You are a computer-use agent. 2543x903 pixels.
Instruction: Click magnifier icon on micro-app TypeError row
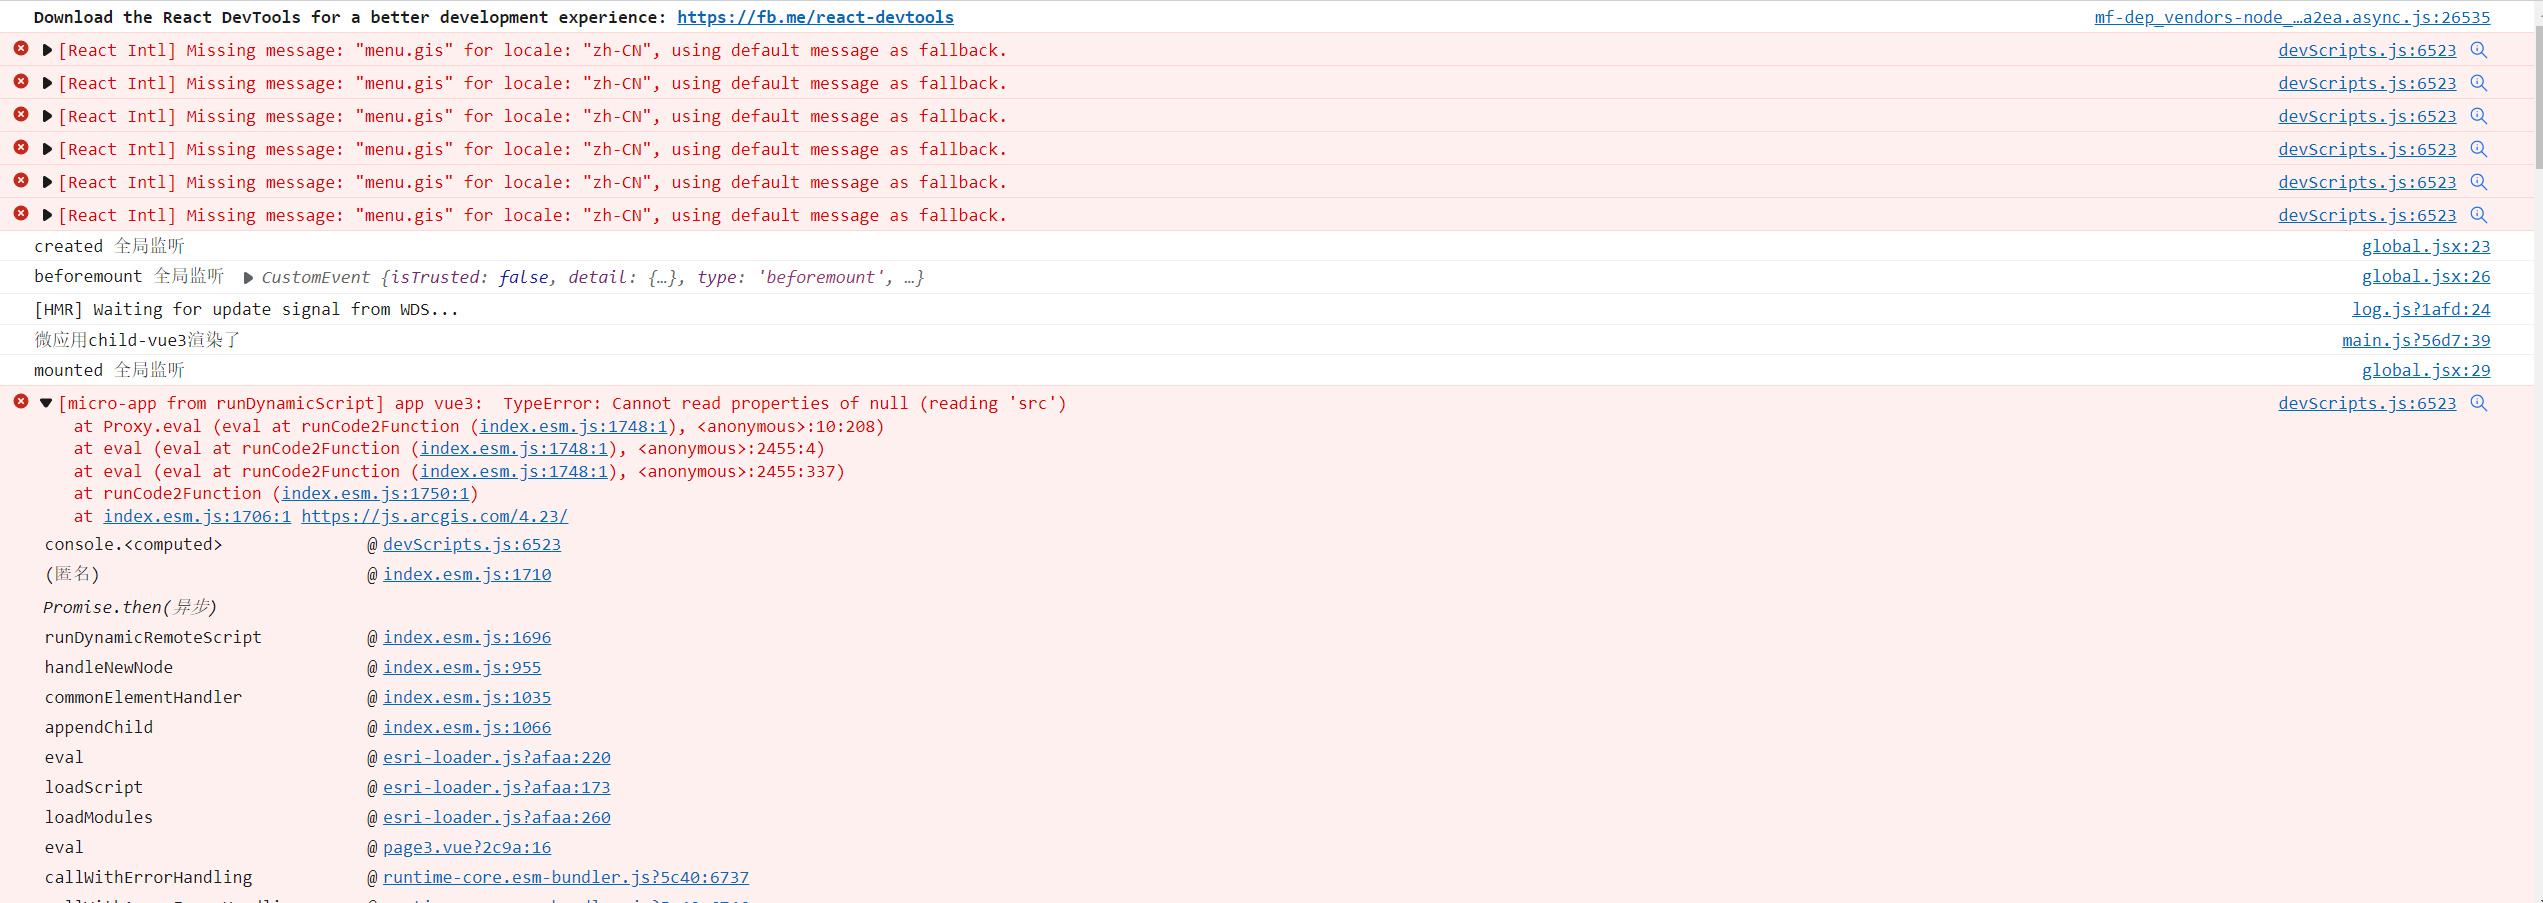coord(2478,403)
